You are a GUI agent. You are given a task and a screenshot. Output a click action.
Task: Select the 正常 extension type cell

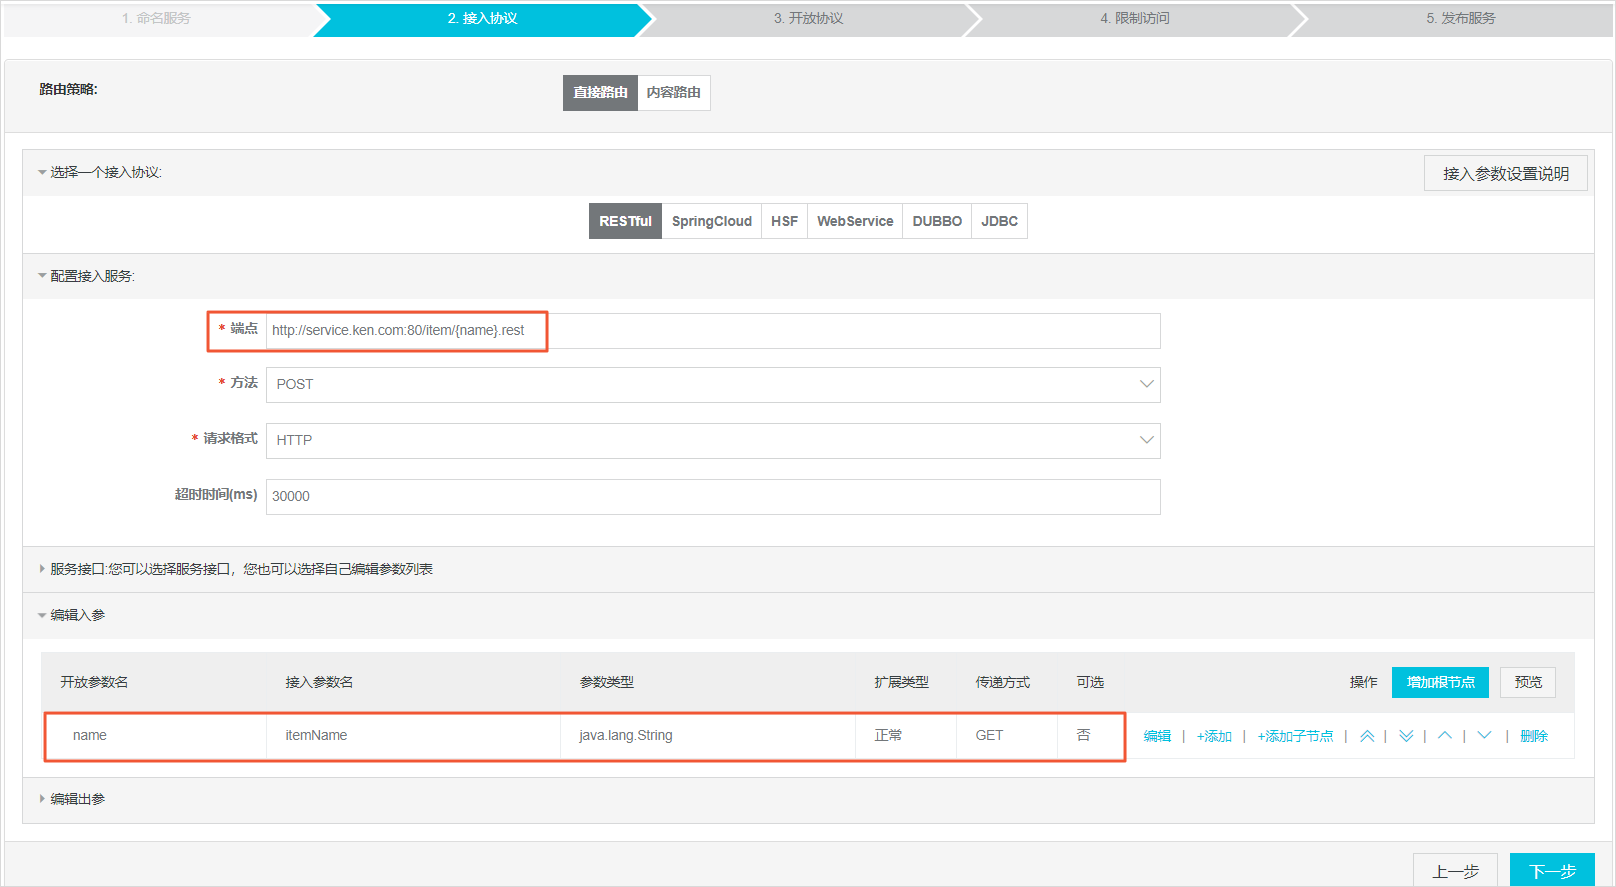[x=906, y=736]
